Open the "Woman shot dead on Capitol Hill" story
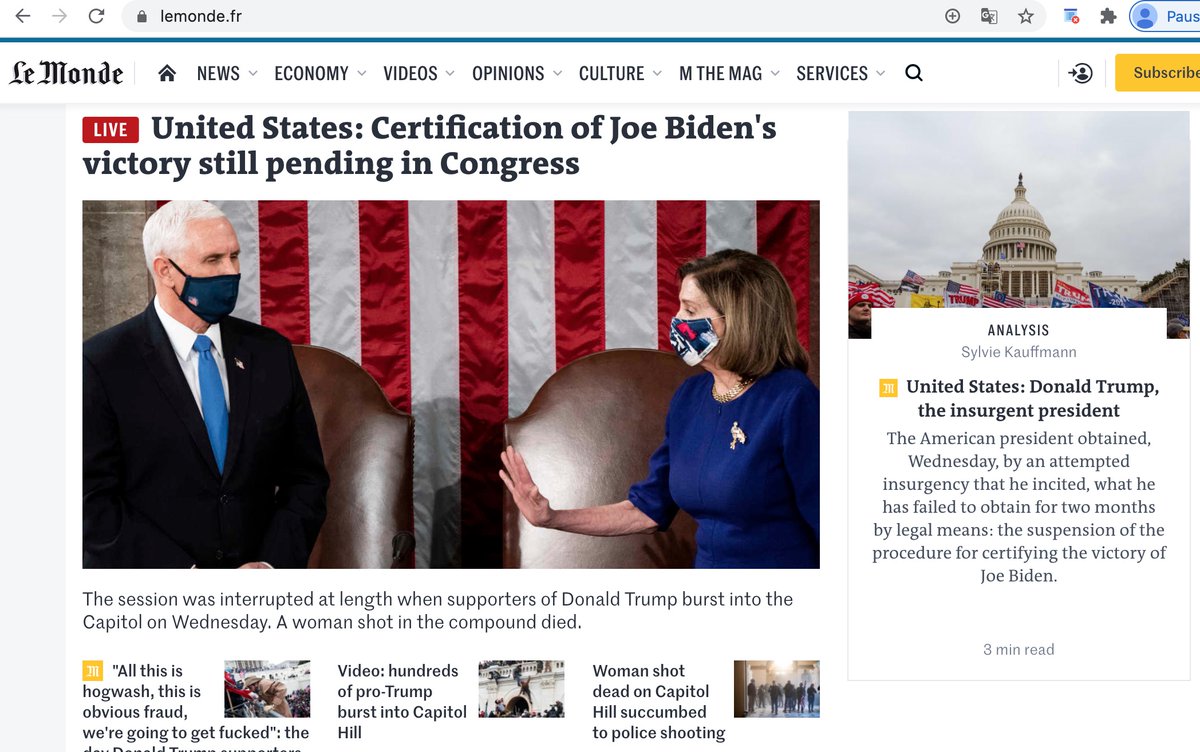Screen dimensions: 1200x752 pyautogui.click(x=659, y=701)
